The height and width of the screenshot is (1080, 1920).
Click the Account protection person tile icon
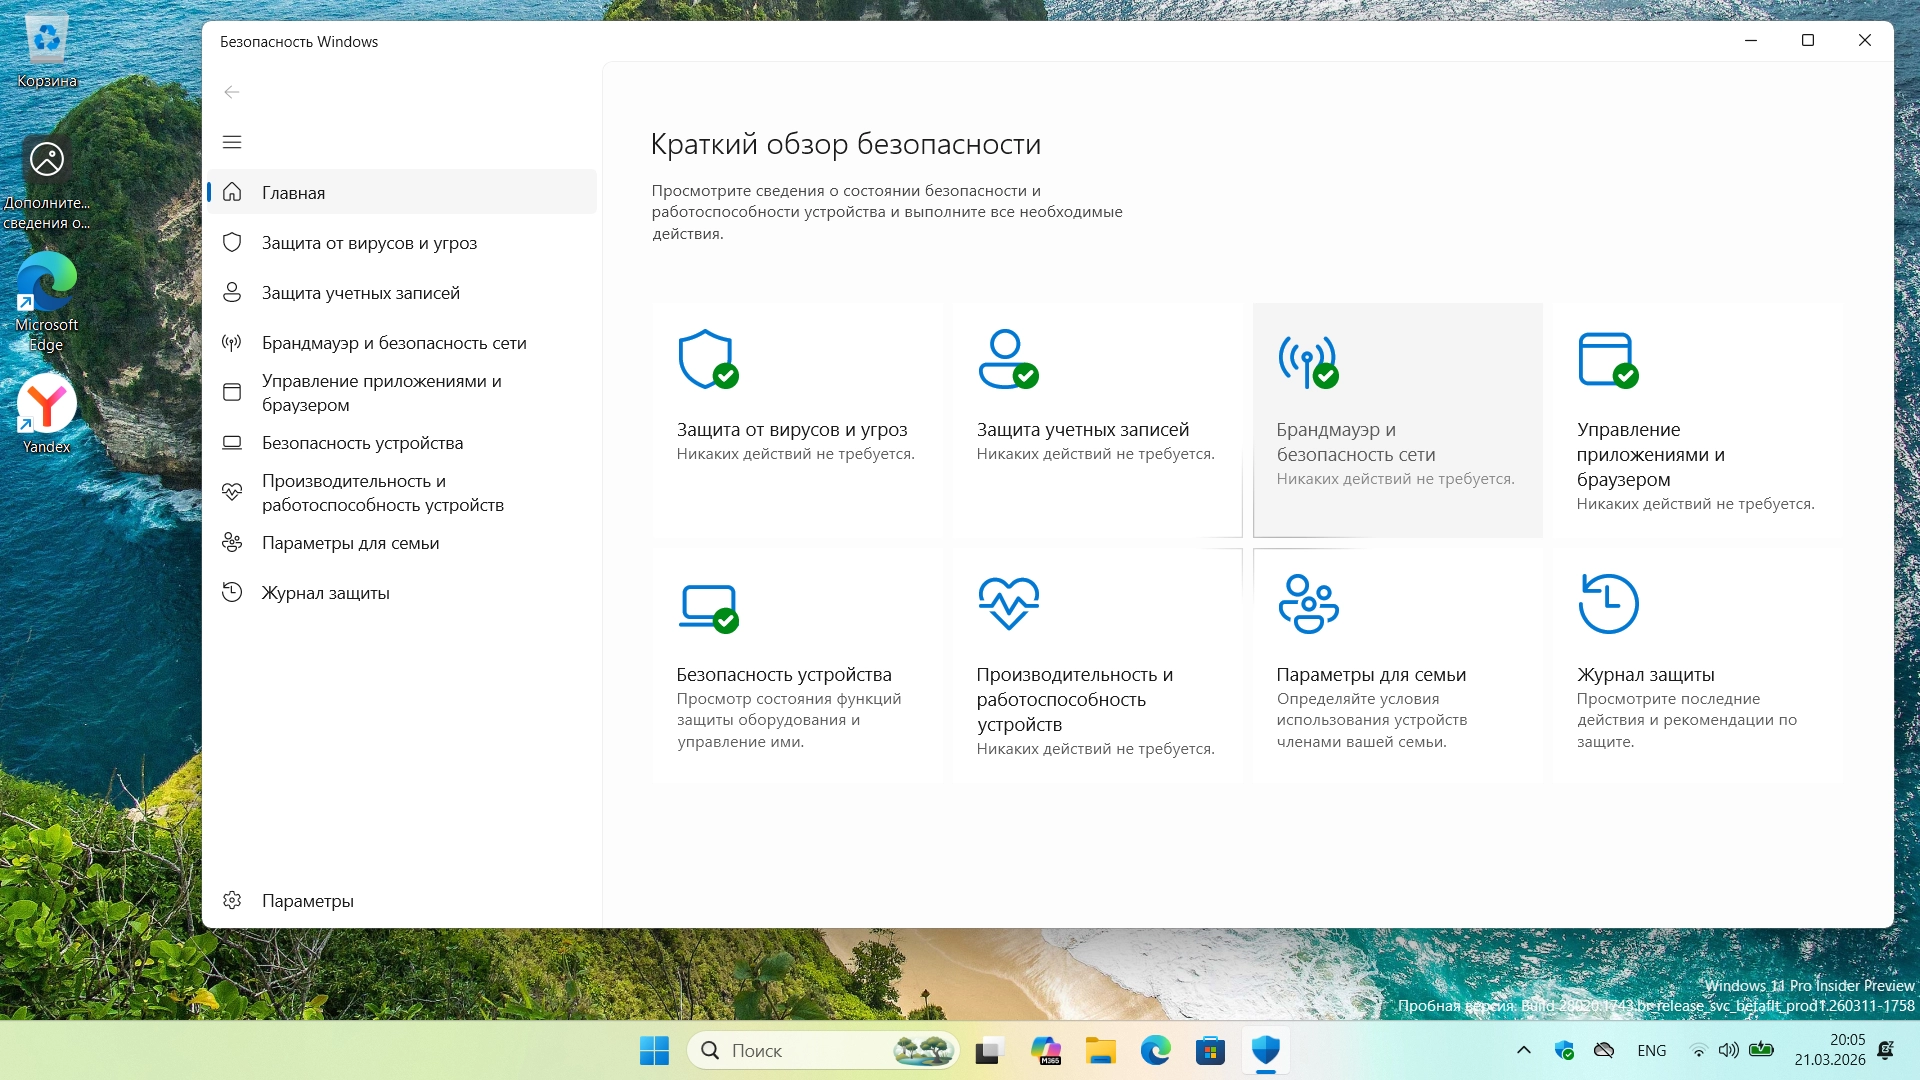pos(1007,359)
